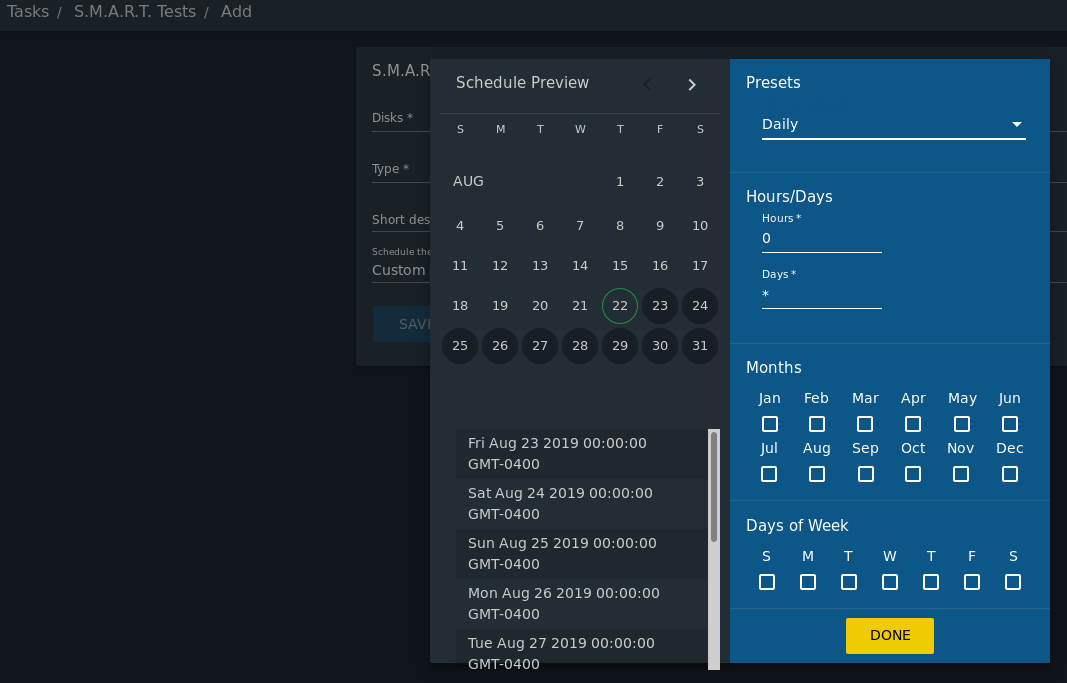The width and height of the screenshot is (1067, 683).
Task: Click the Schedule Preview heading
Action: coord(522,83)
